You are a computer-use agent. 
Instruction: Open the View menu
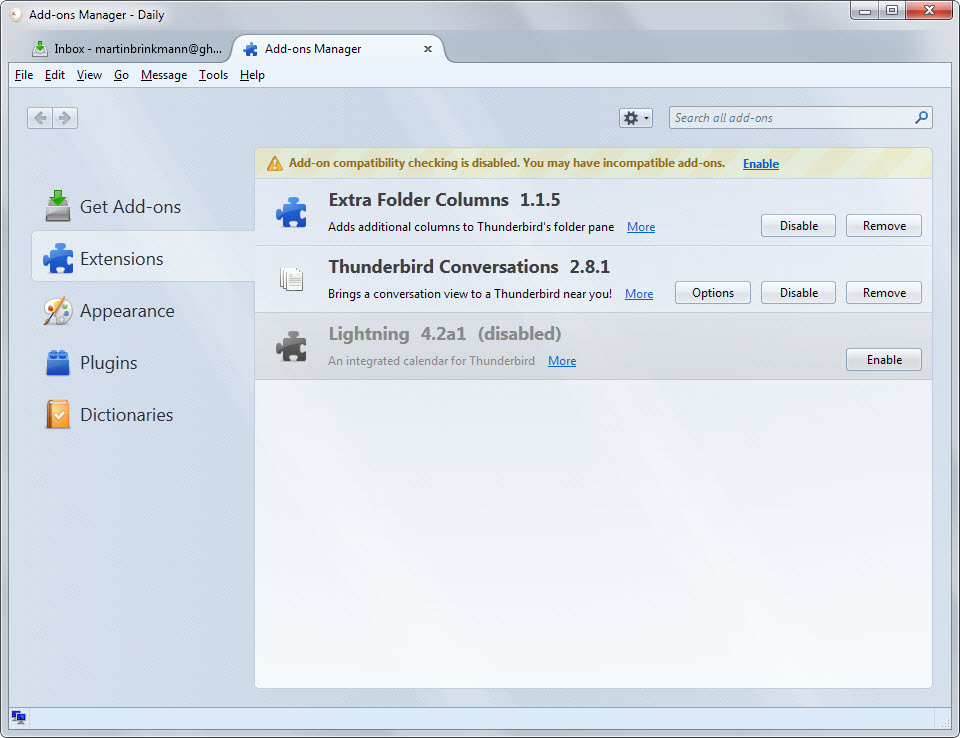89,75
